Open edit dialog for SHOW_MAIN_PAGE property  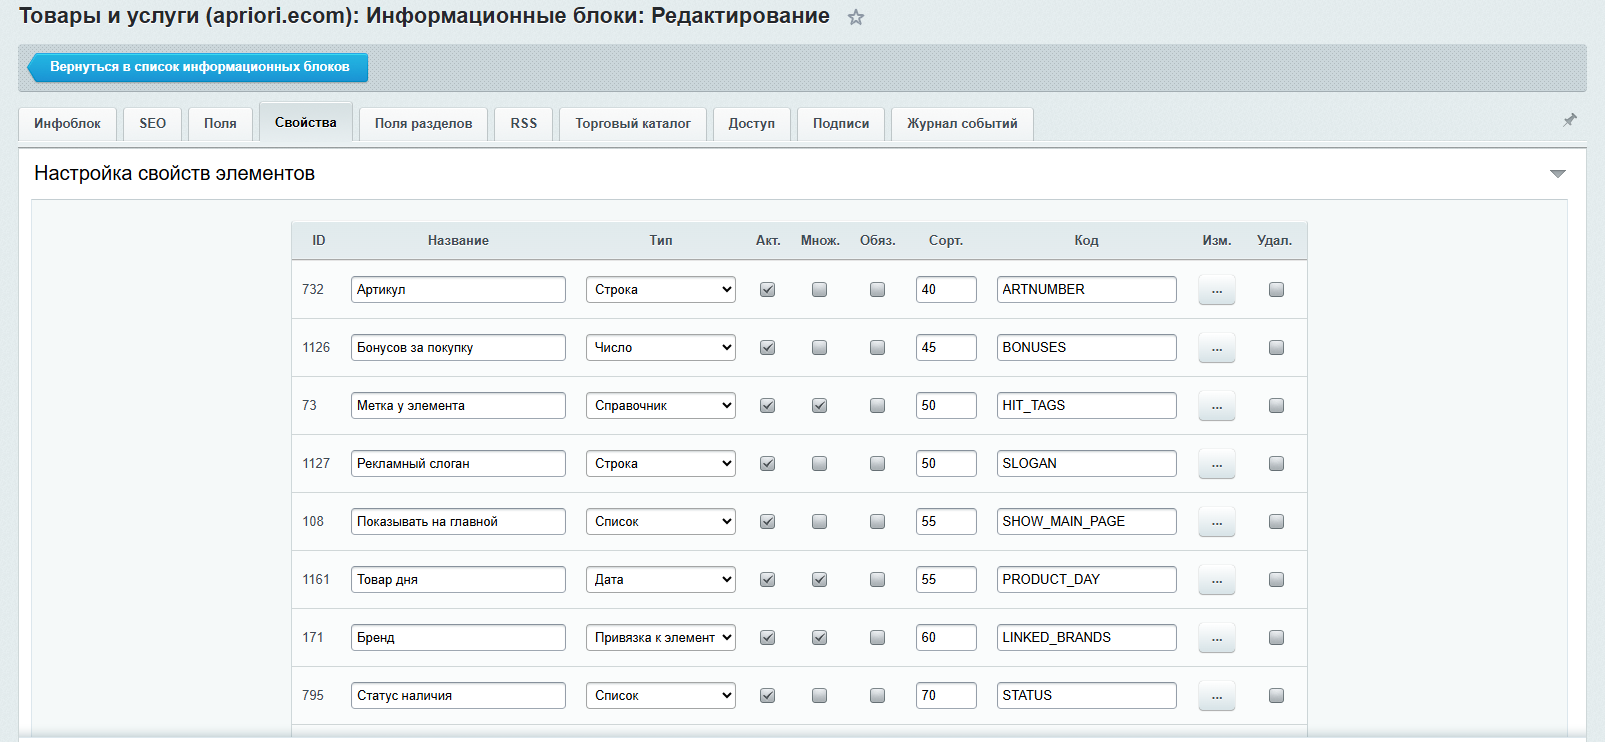1217,522
